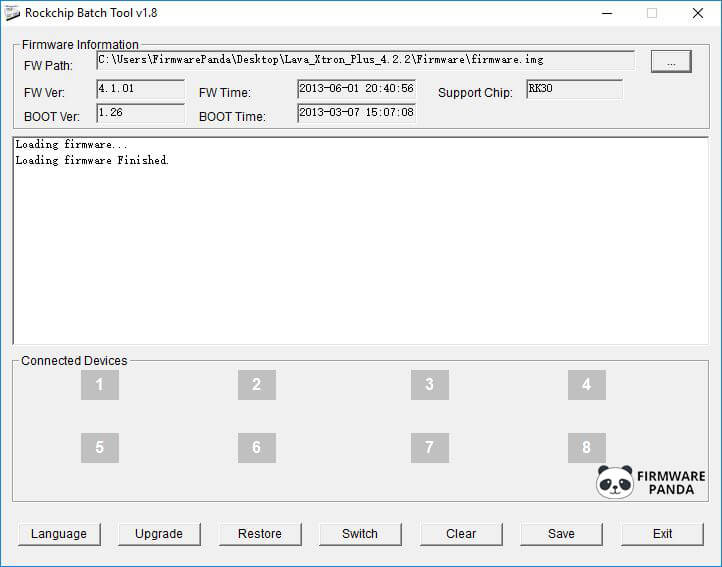Image resolution: width=722 pixels, height=567 pixels.
Task: Select connected device slot 5
Action: 99,448
